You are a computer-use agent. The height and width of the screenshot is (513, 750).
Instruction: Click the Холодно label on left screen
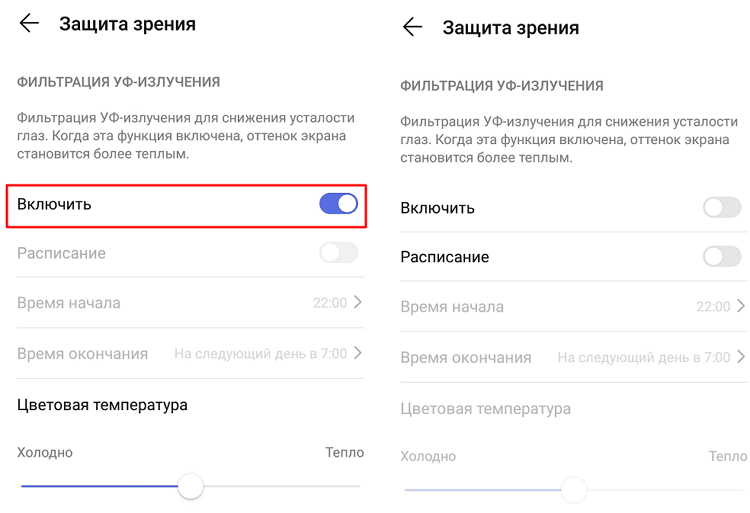tap(44, 452)
